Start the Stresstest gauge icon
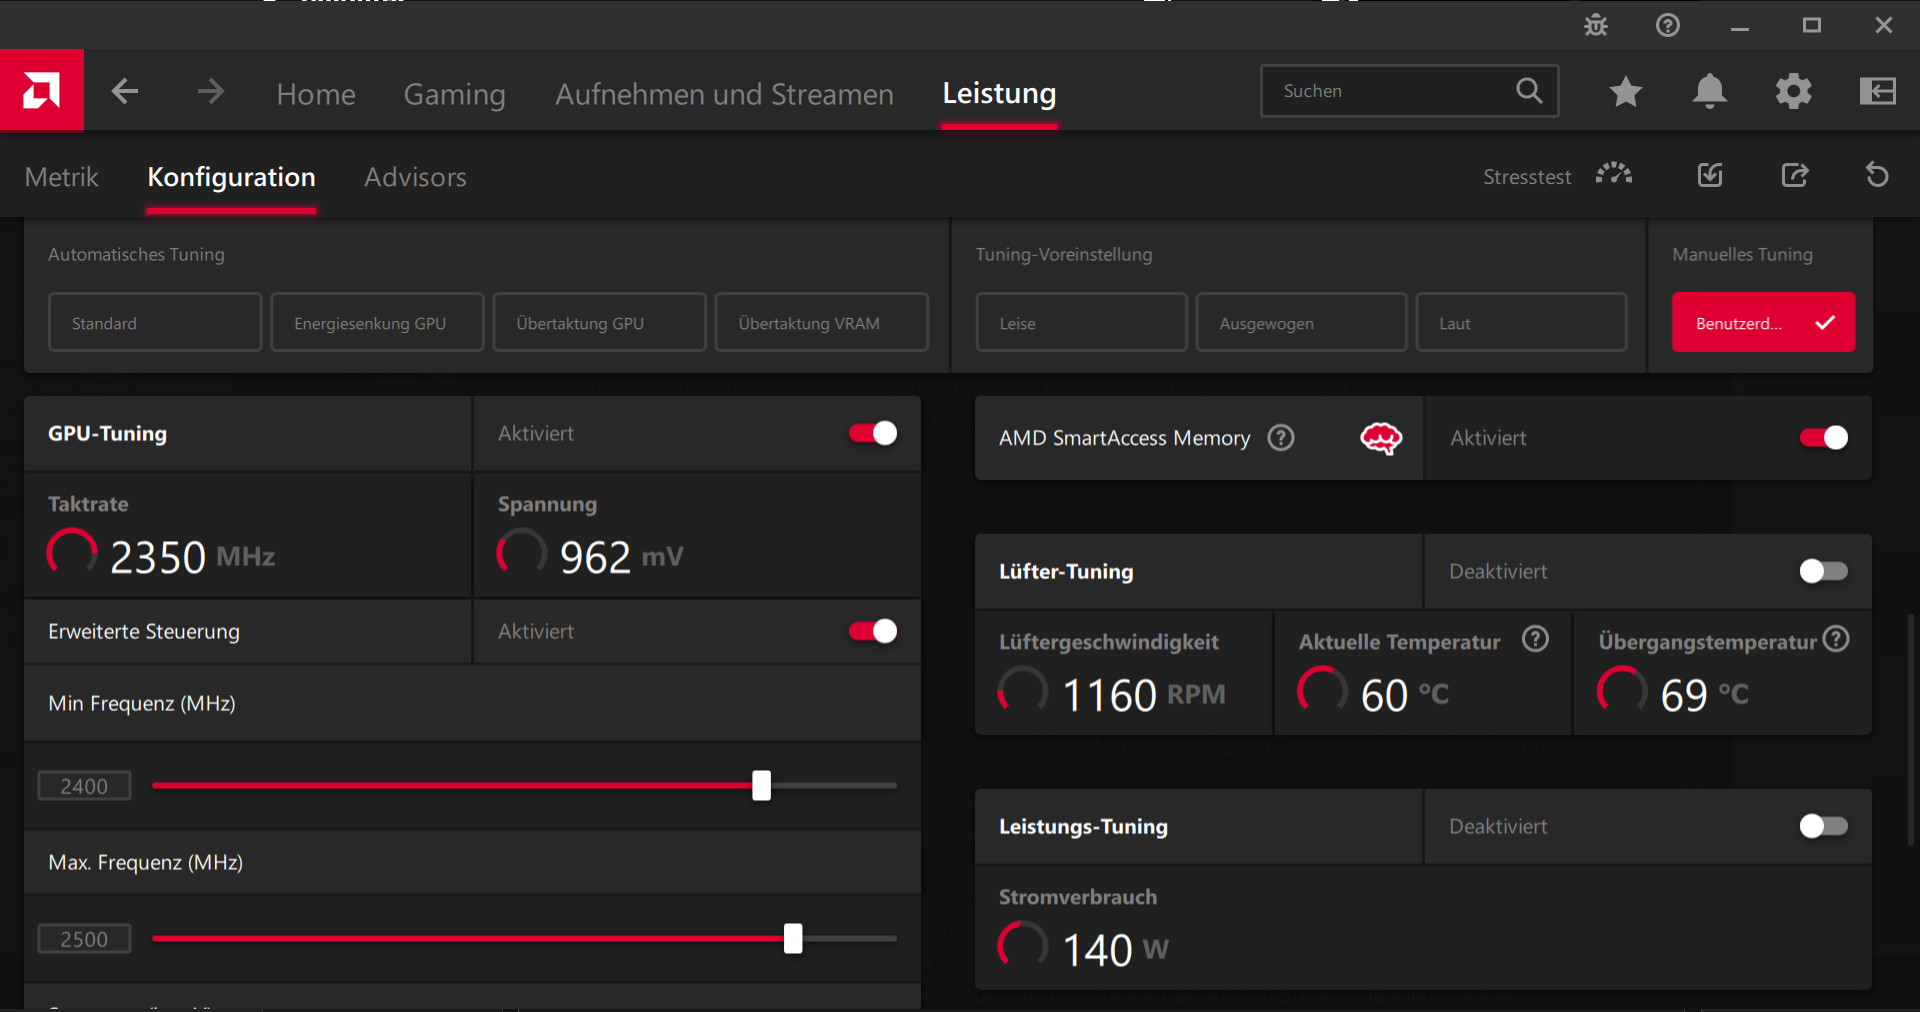 (1614, 174)
